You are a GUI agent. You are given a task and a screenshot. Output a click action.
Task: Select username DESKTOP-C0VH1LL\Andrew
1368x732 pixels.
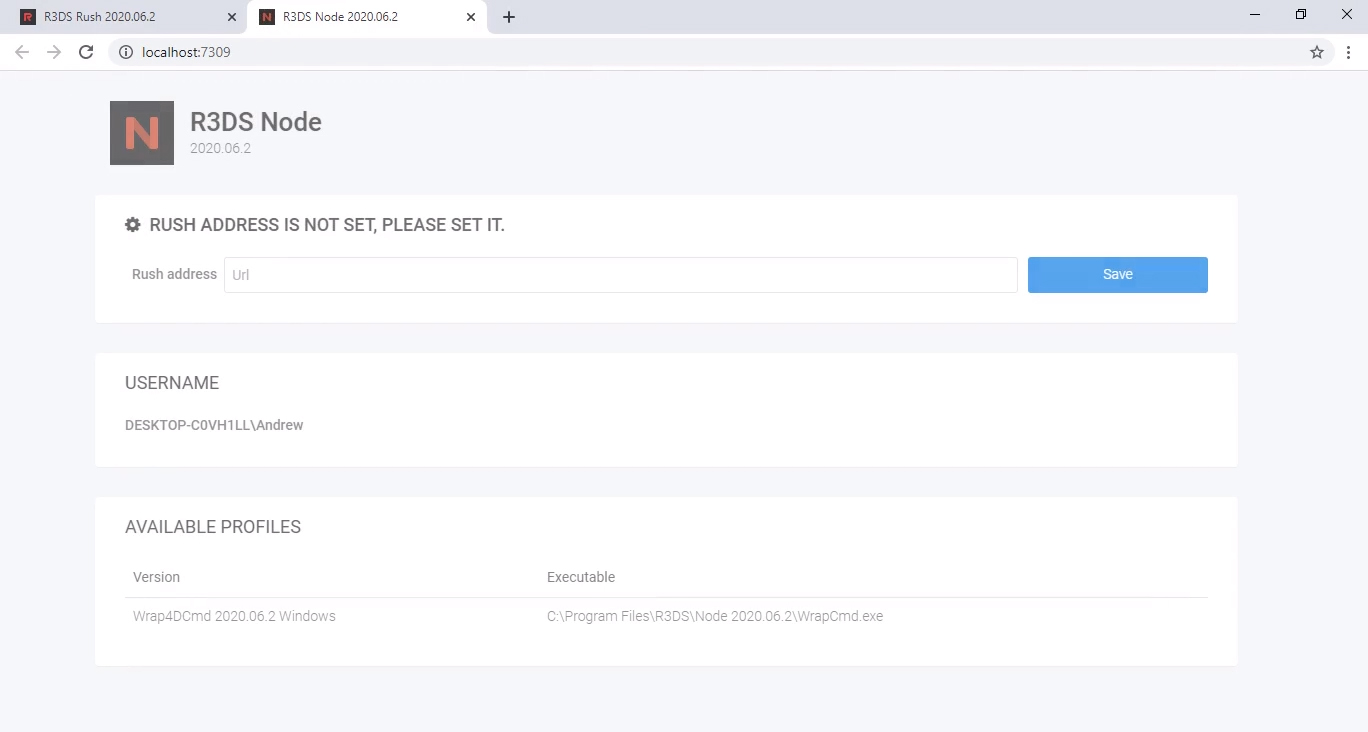pos(214,425)
